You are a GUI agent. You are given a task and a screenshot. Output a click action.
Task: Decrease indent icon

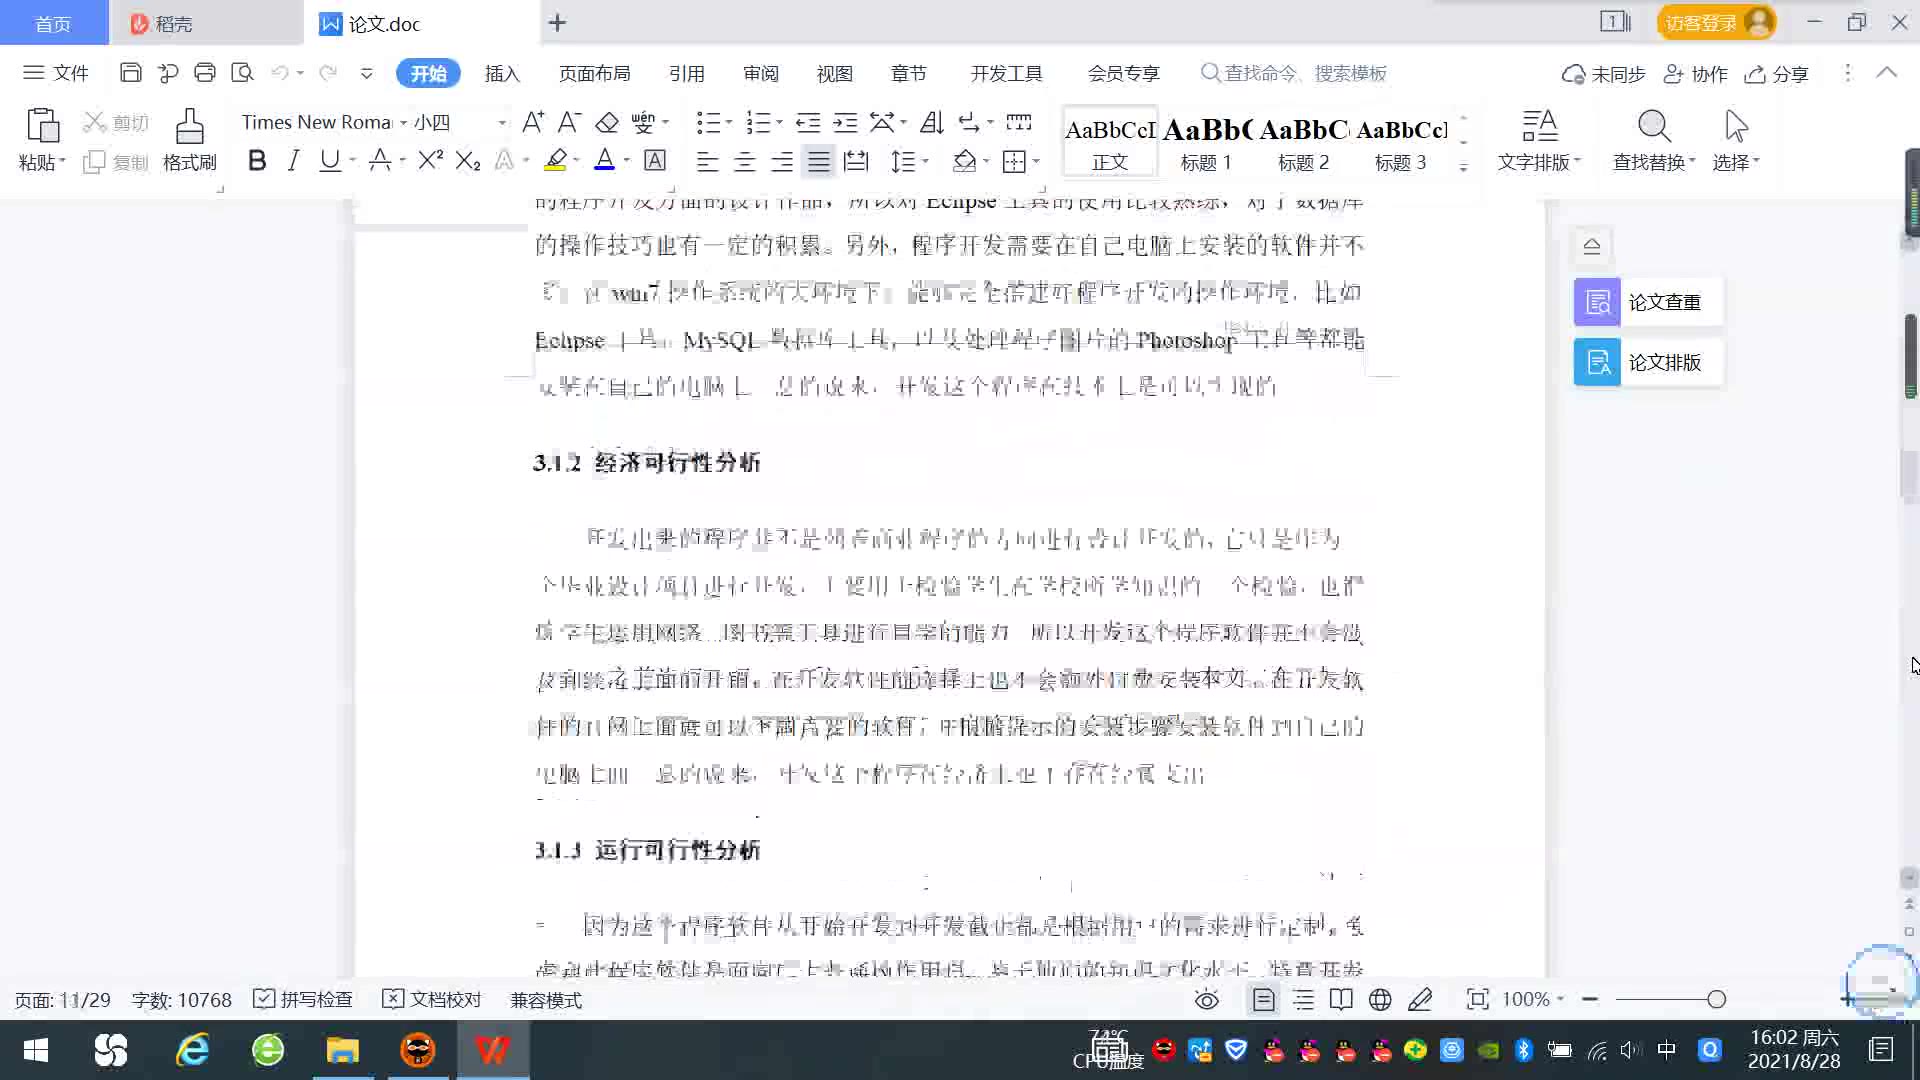click(x=808, y=122)
